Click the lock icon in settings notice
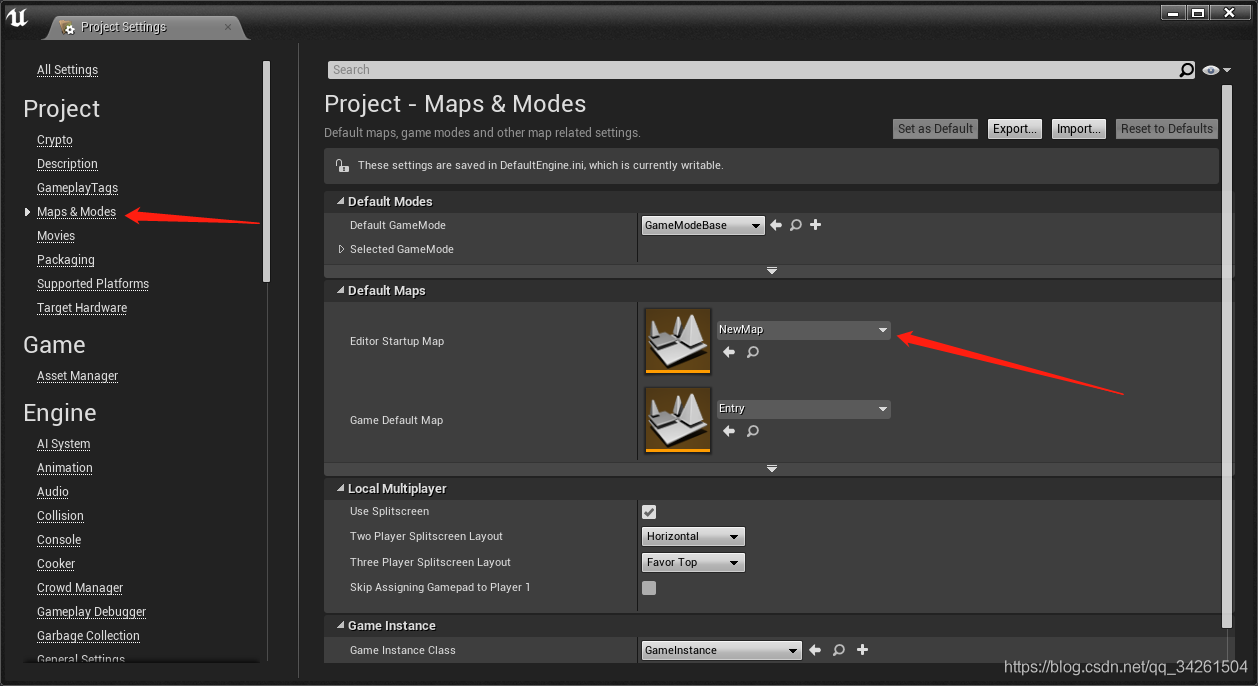Viewport: 1258px width, 686px height. click(342, 166)
